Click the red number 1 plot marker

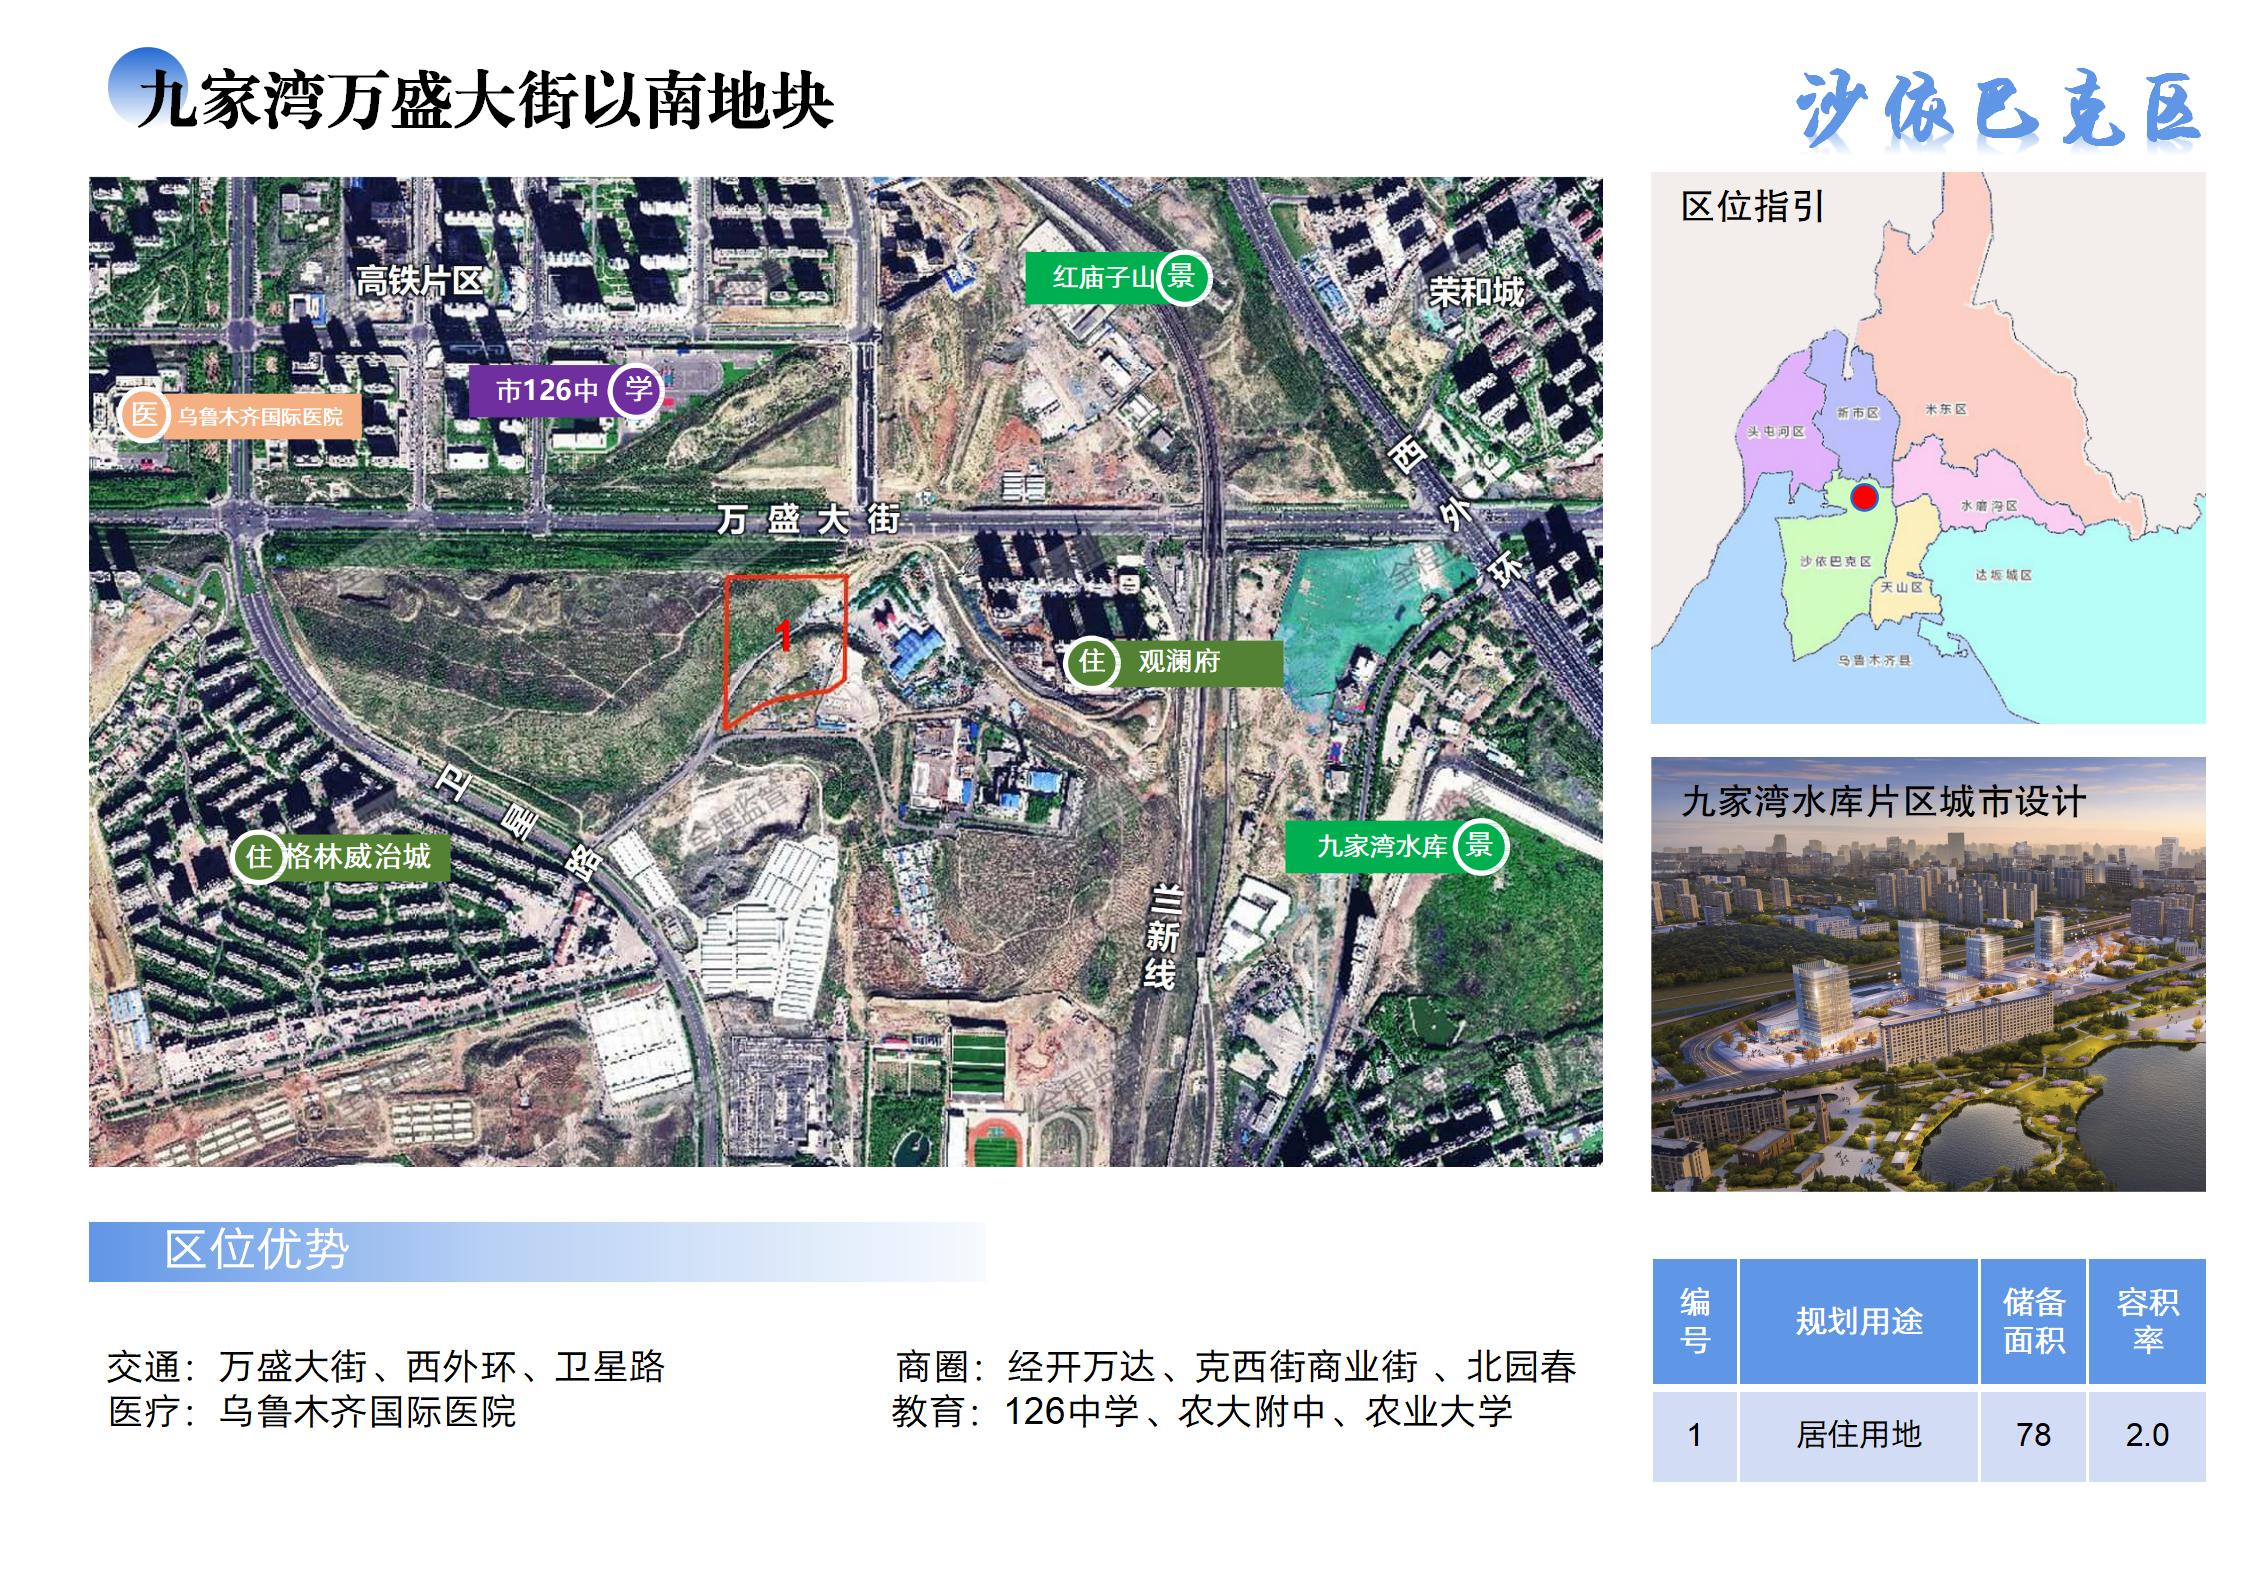785,634
